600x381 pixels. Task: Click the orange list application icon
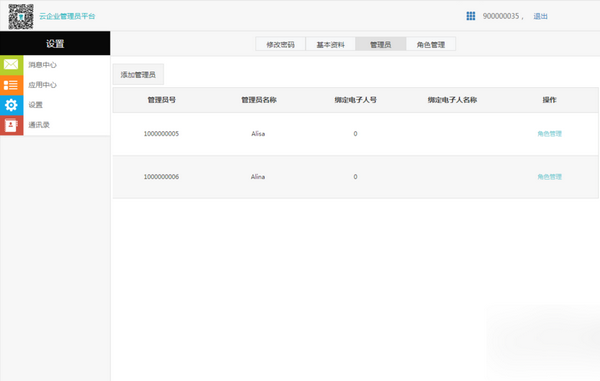click(11, 85)
